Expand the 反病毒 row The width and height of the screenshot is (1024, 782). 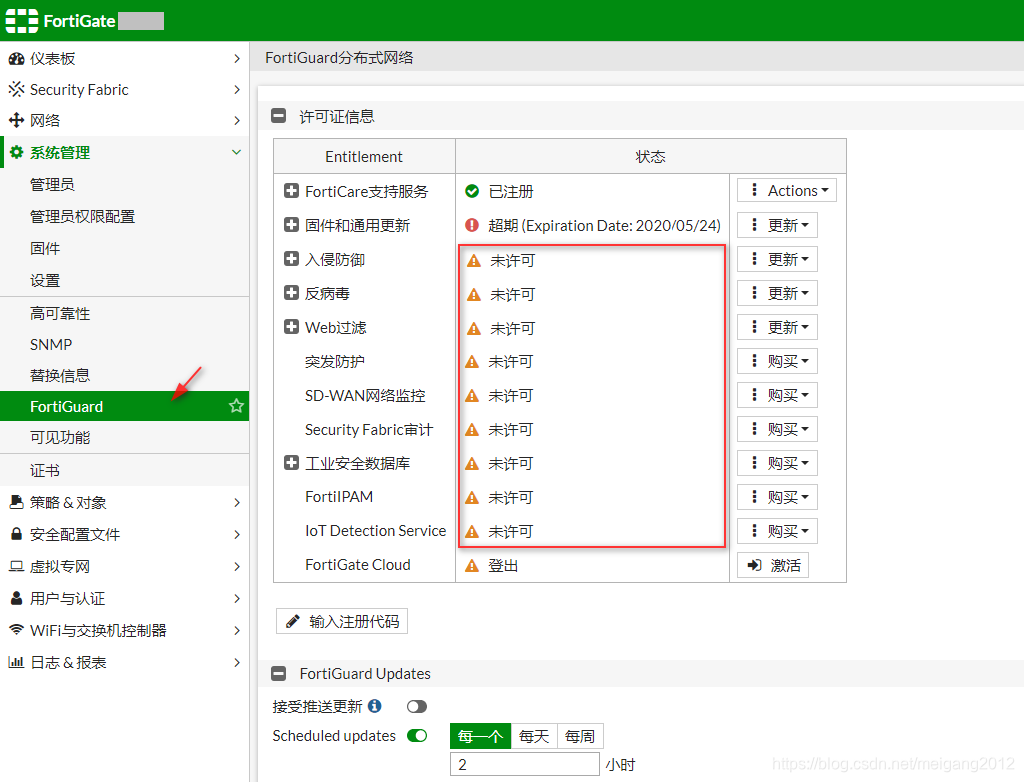(x=291, y=293)
